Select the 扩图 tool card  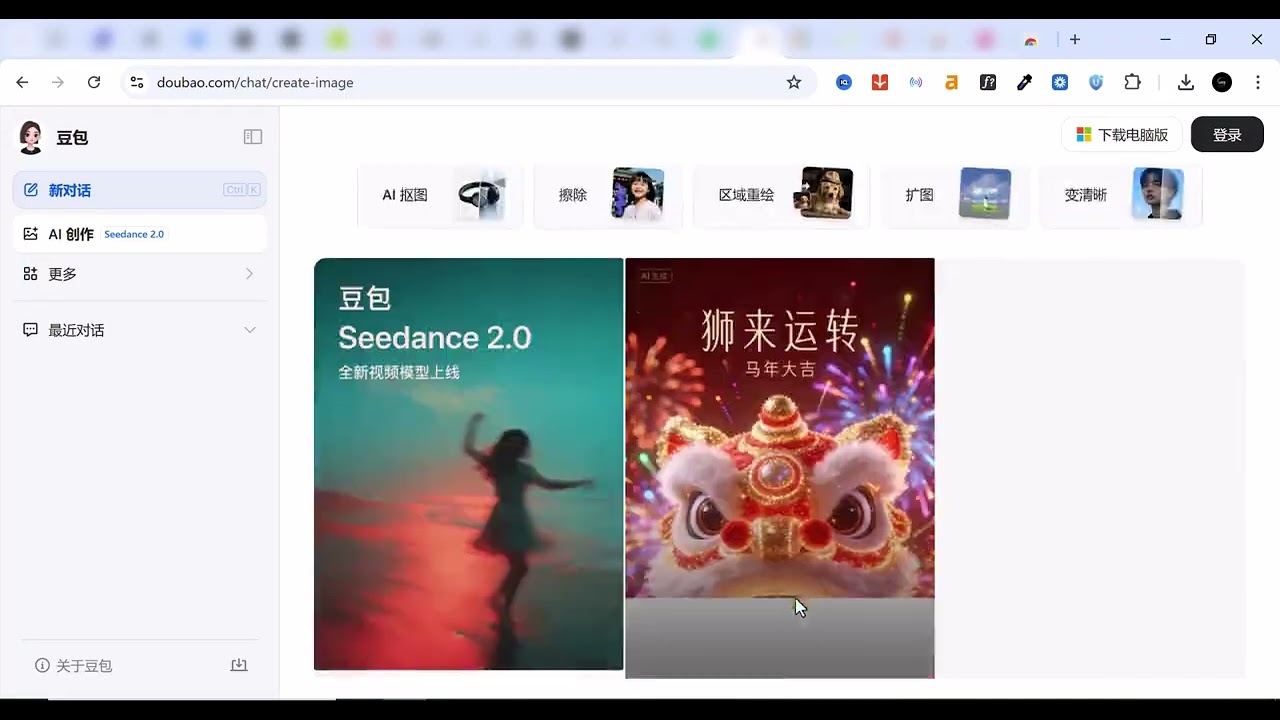tap(955, 195)
